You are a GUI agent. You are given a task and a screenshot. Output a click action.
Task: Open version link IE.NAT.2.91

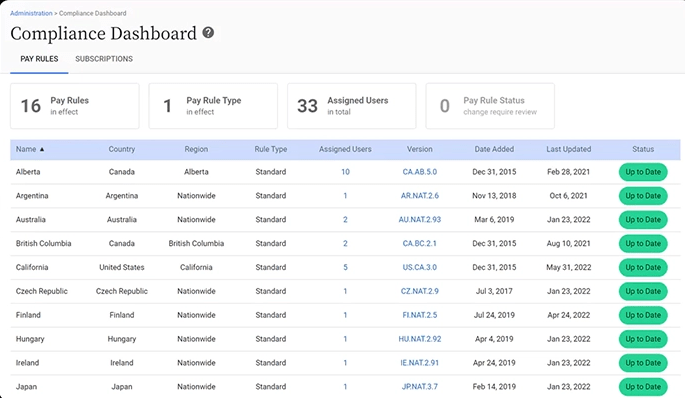[419, 363]
